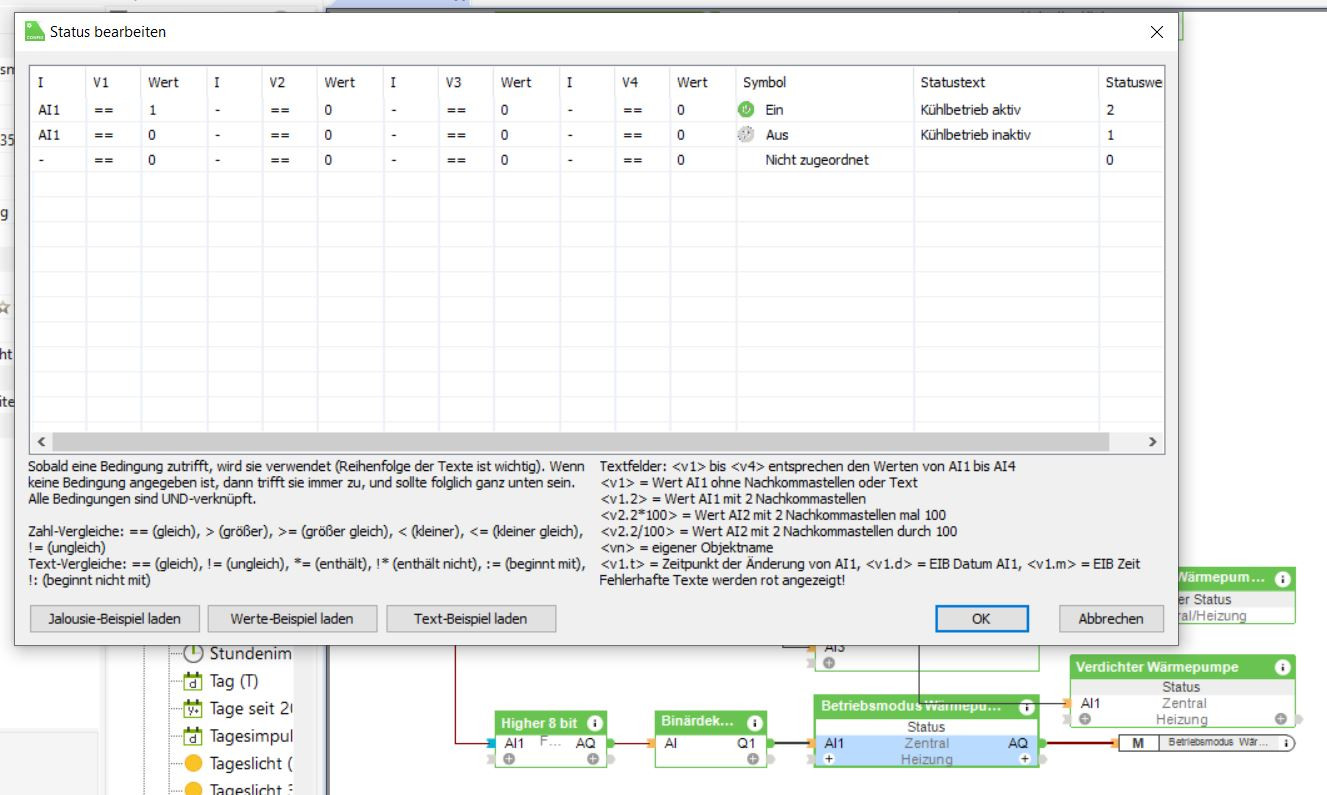Load the Jalousie-Beispiel example
1327x795 pixels.
(x=114, y=619)
